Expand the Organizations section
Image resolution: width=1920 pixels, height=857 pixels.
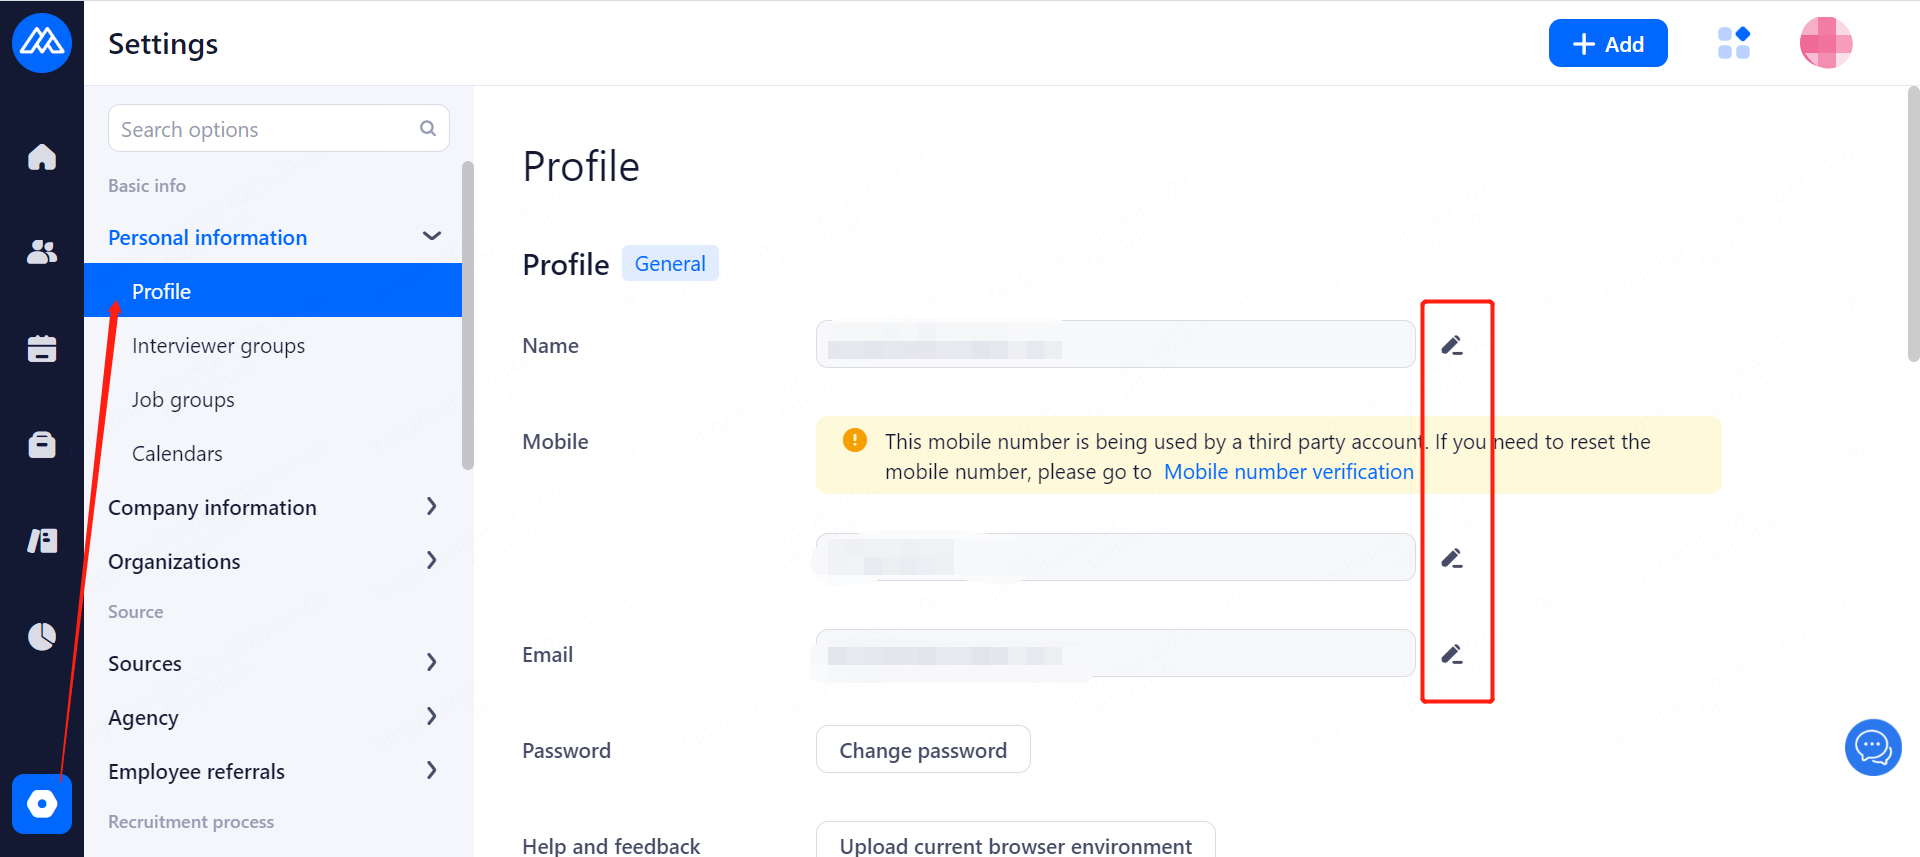432,561
